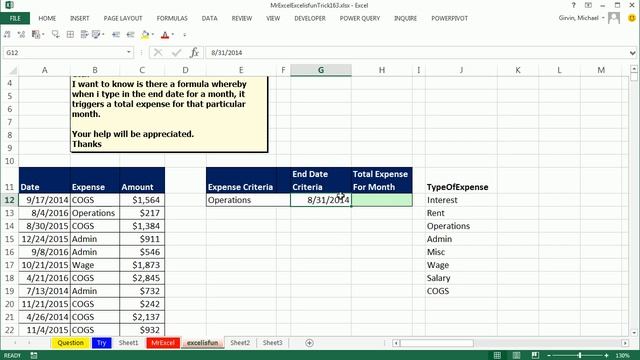Add a new sheet with plus icon
The height and width of the screenshot is (360, 640).
pyautogui.click(x=309, y=343)
